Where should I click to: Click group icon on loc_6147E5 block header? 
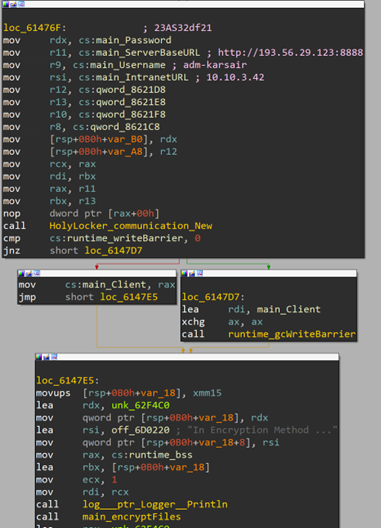pyautogui.click(x=54, y=357)
